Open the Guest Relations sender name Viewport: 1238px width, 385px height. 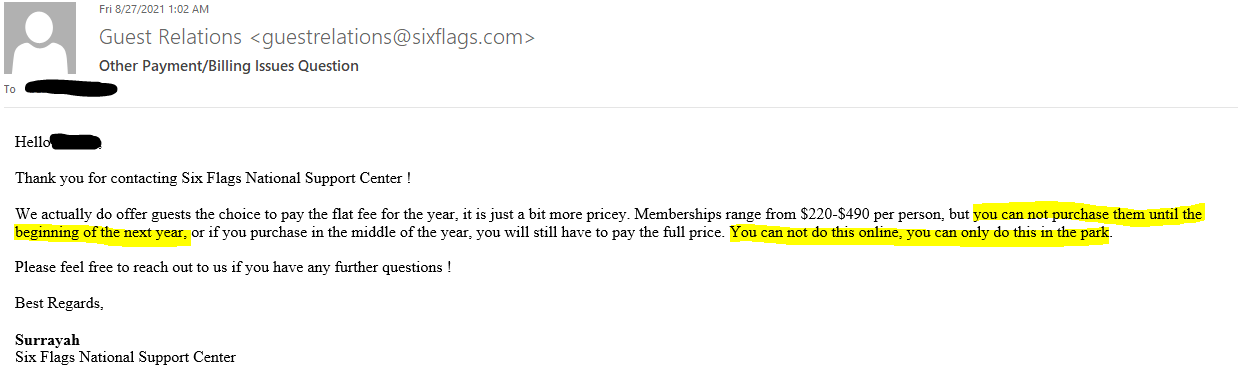point(170,37)
